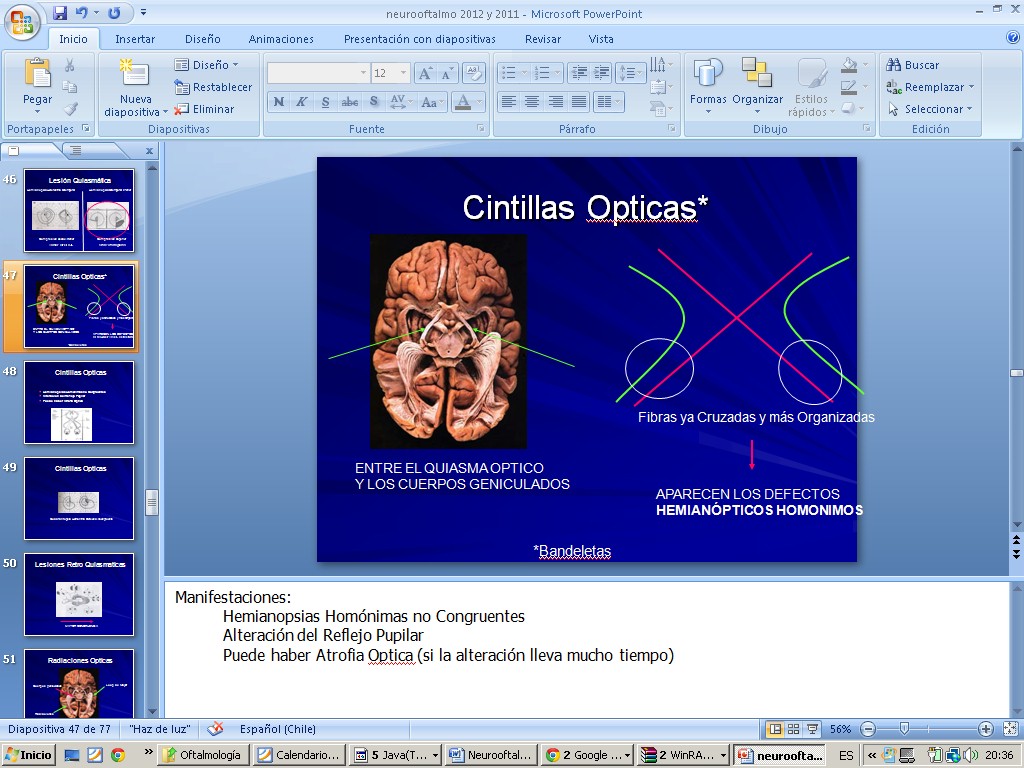Image resolution: width=1024 pixels, height=768 pixels.
Task: Switch to slide sorter view
Action: tap(793, 729)
